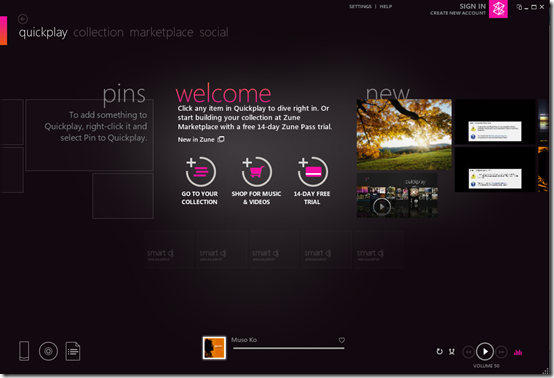Image resolution: width=554 pixels, height=378 pixels.
Task: Open Settings
Action: click(360, 6)
